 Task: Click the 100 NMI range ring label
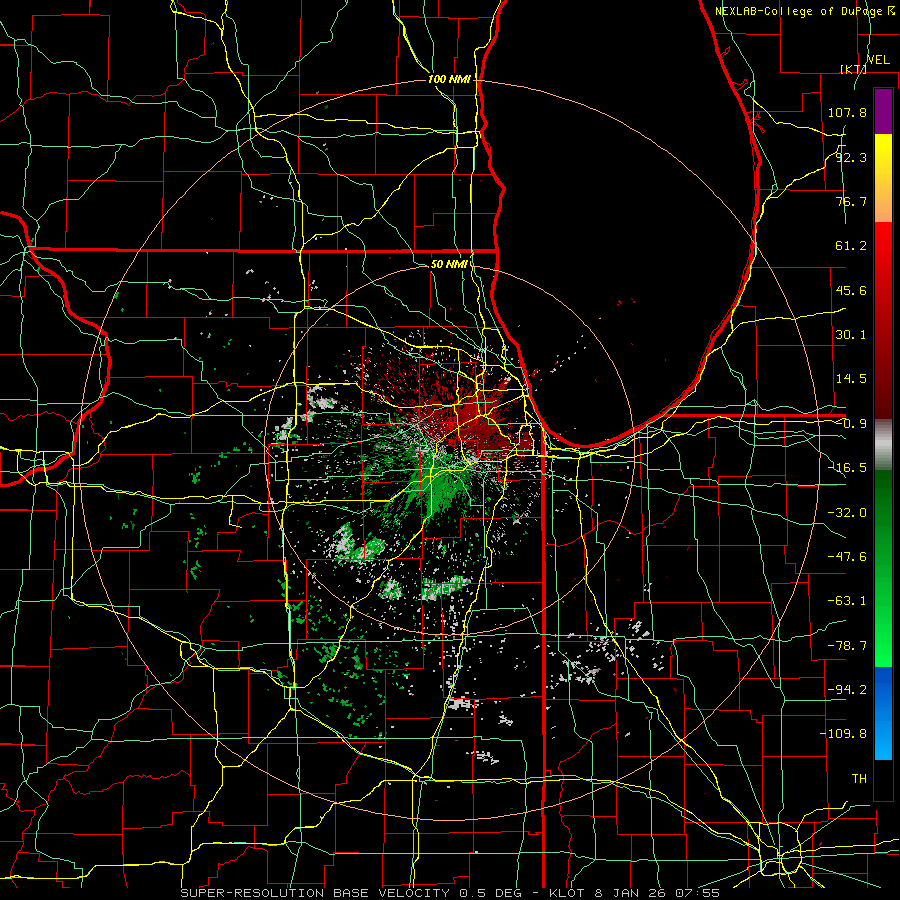coord(449,79)
